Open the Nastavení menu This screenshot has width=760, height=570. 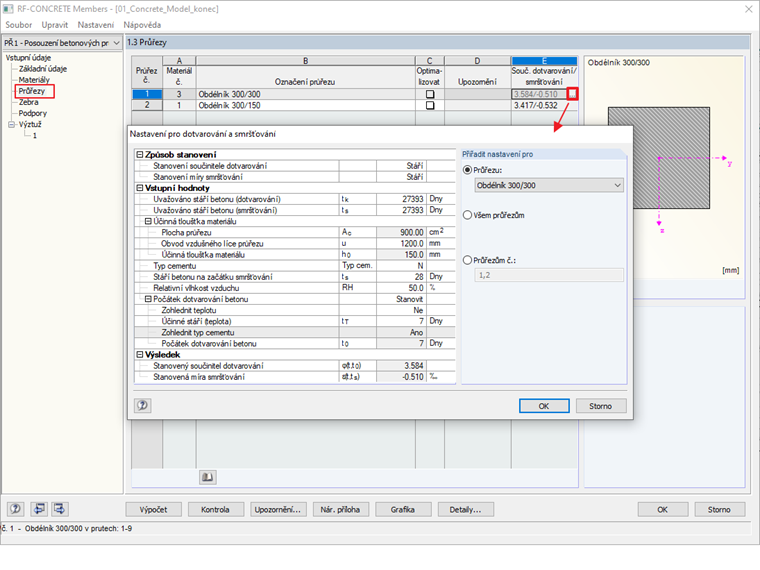click(x=95, y=25)
